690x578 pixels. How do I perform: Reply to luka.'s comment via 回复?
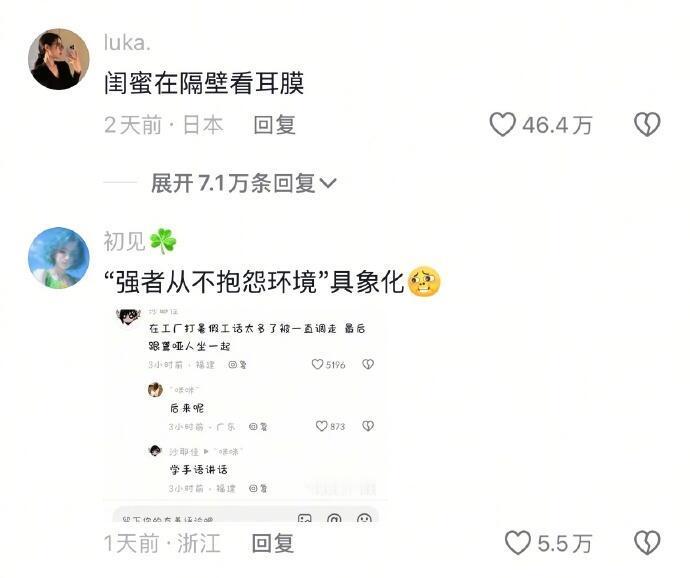point(274,125)
